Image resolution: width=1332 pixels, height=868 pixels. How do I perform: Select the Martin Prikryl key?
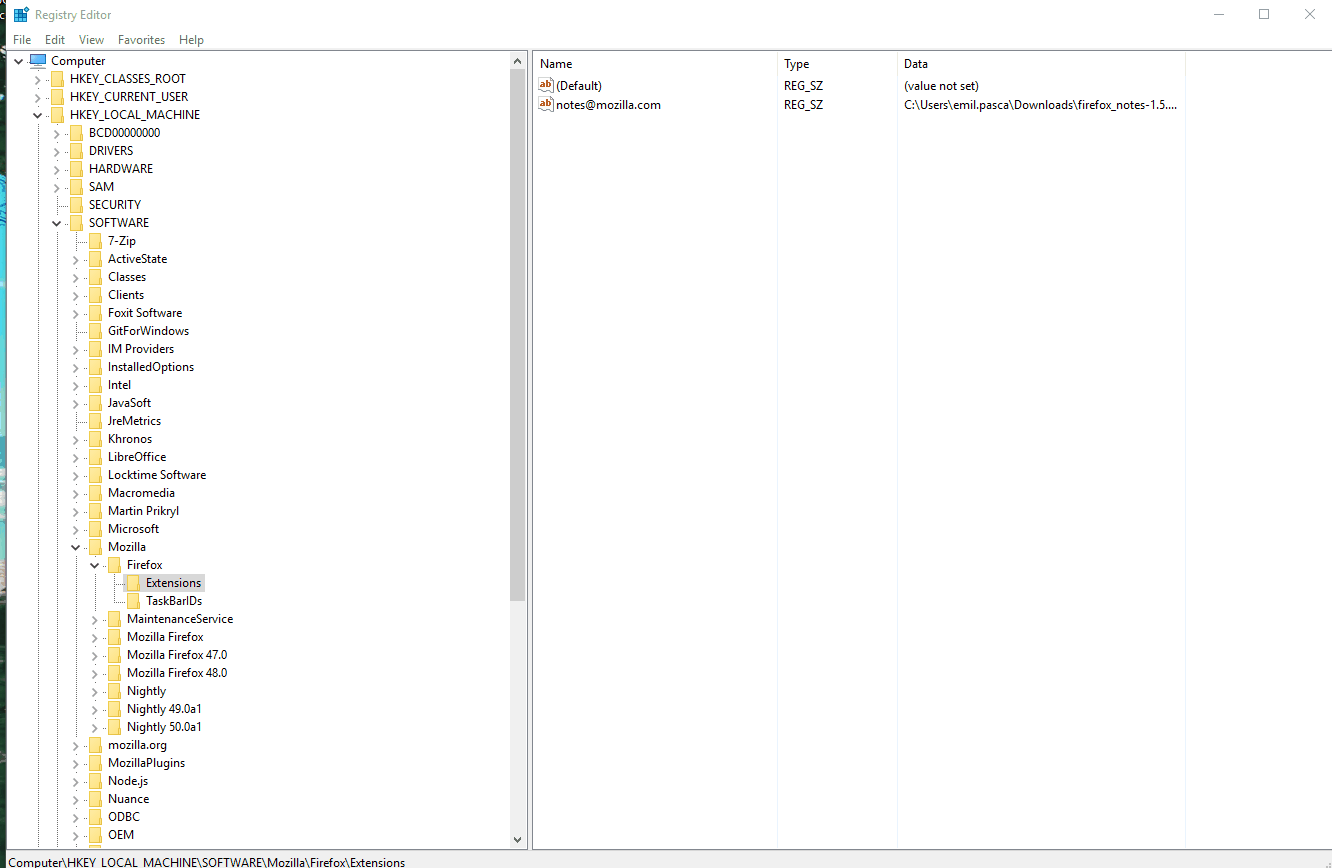143,511
